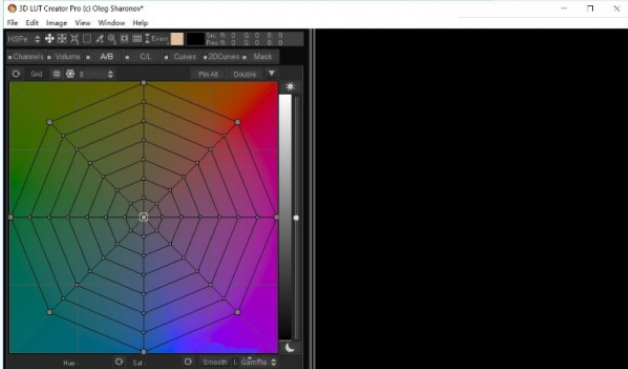Expand the triangle menu after Double

(x=272, y=73)
